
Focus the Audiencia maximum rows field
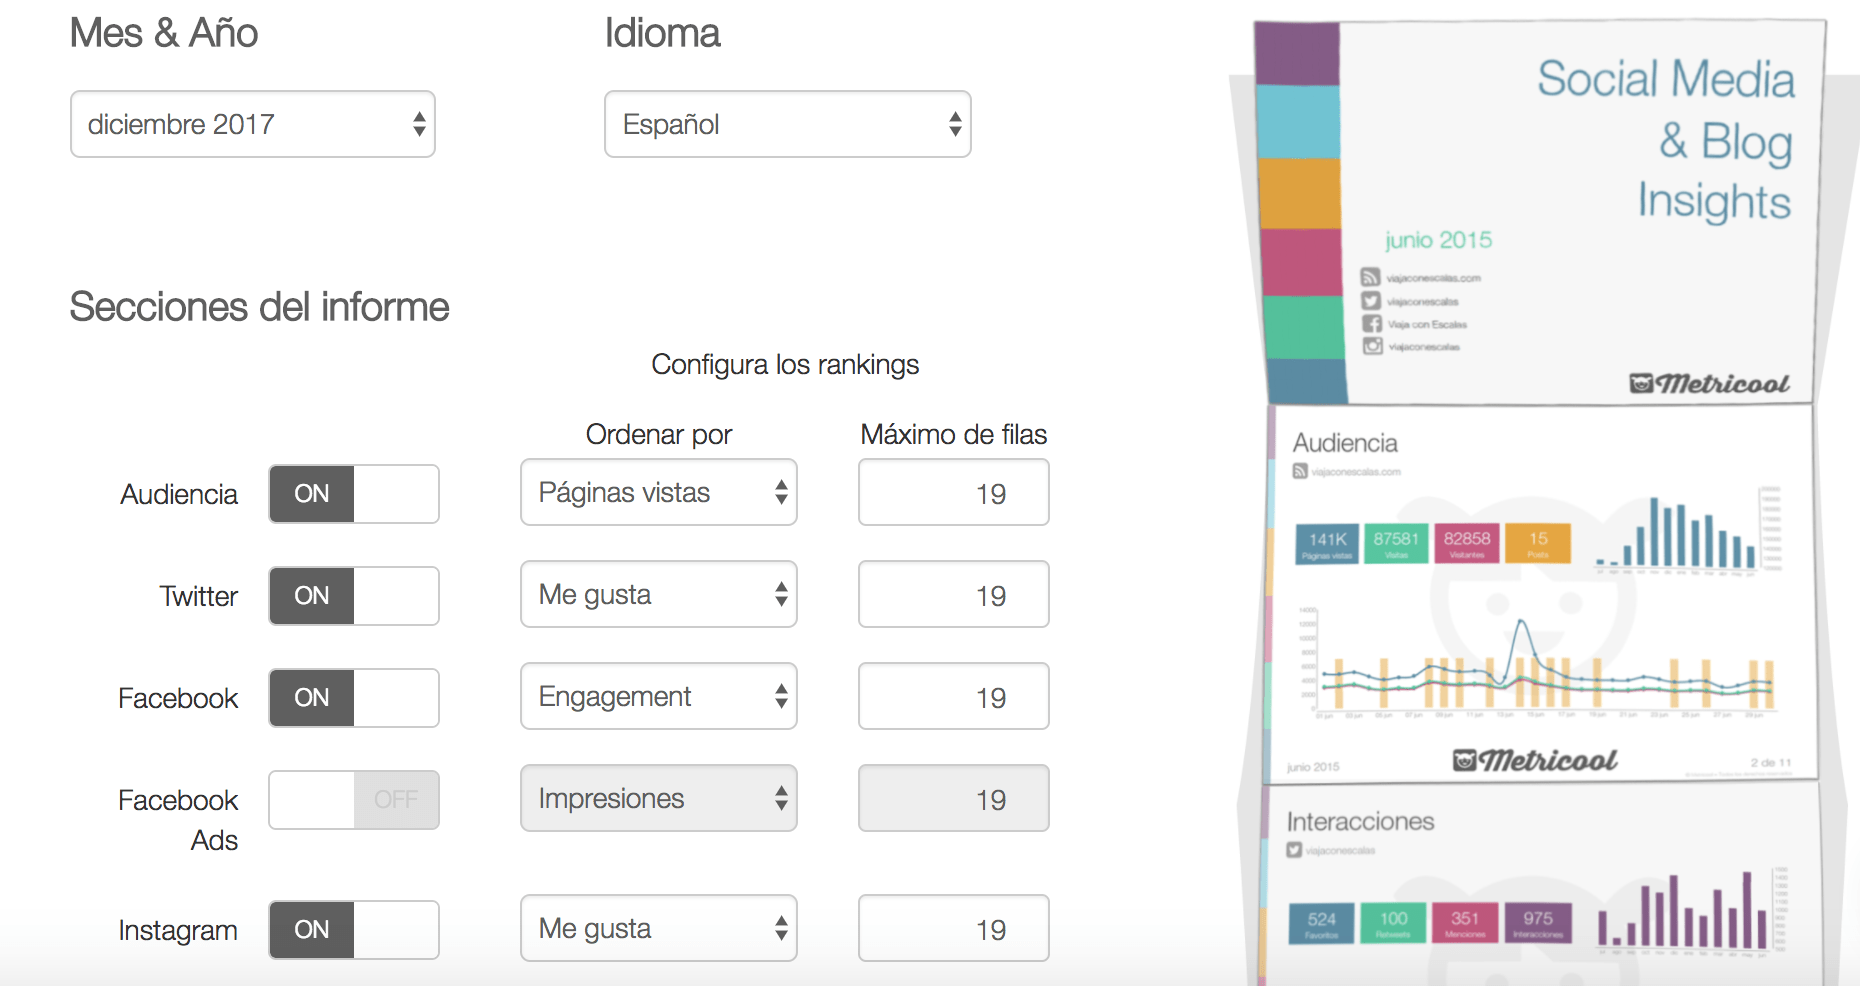point(953,493)
